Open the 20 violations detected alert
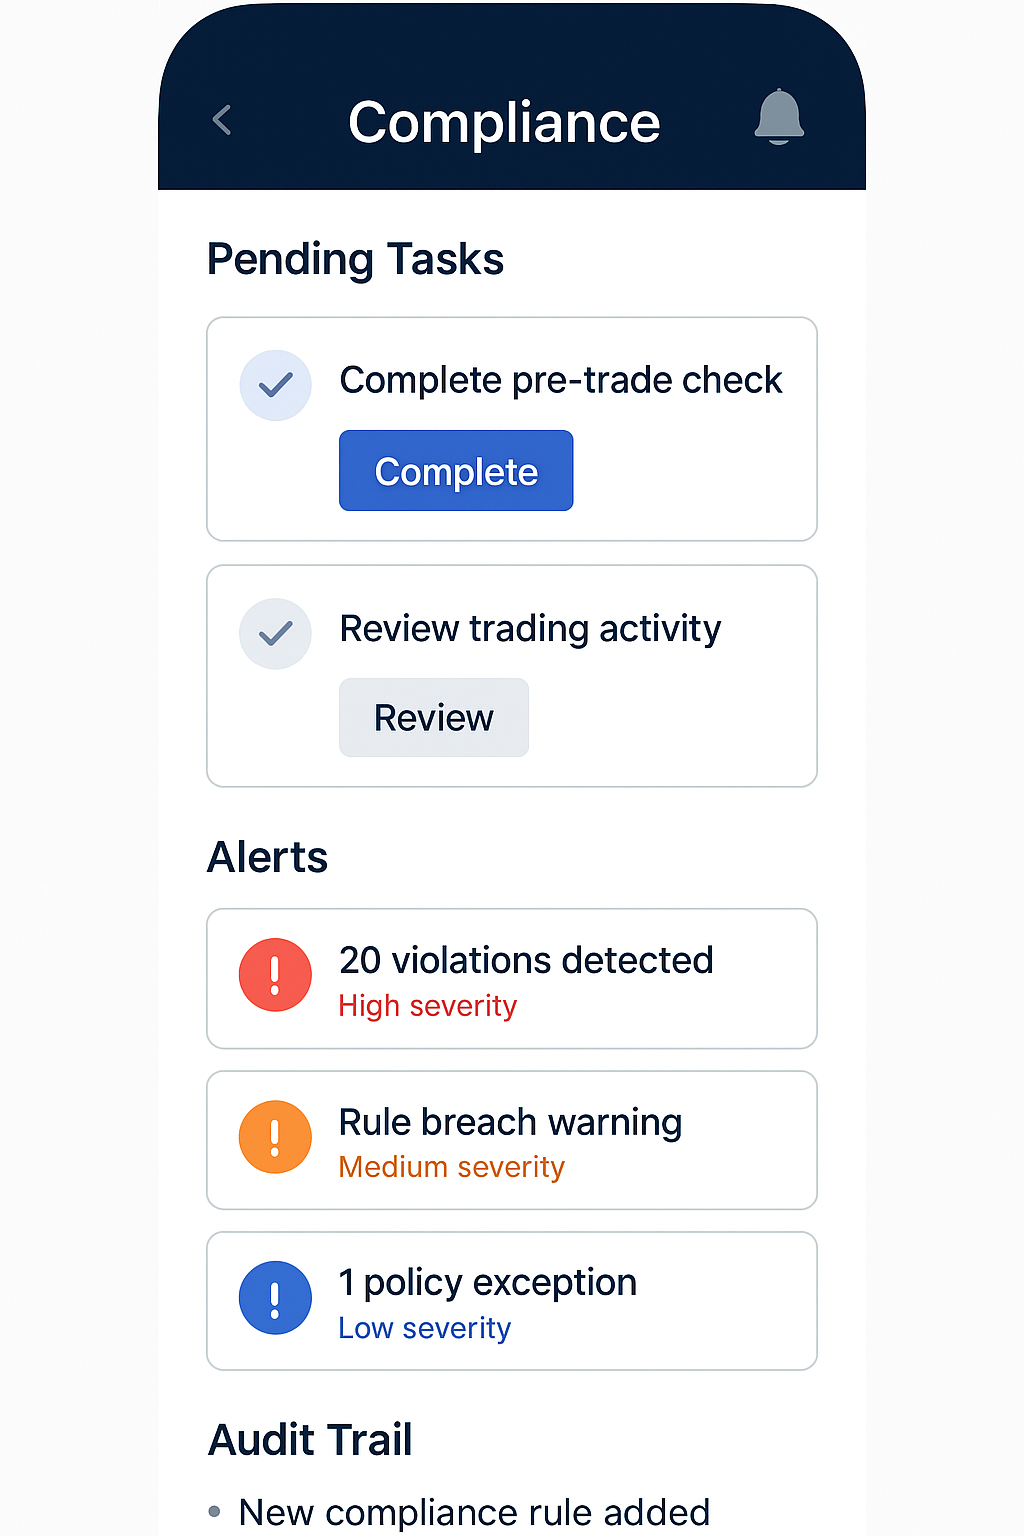The width and height of the screenshot is (1024, 1536). 526,960
